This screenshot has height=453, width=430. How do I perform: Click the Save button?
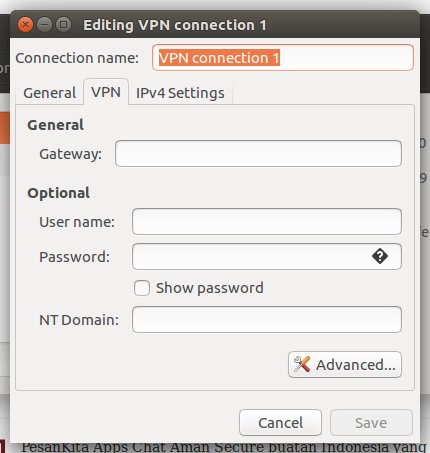pyautogui.click(x=371, y=423)
